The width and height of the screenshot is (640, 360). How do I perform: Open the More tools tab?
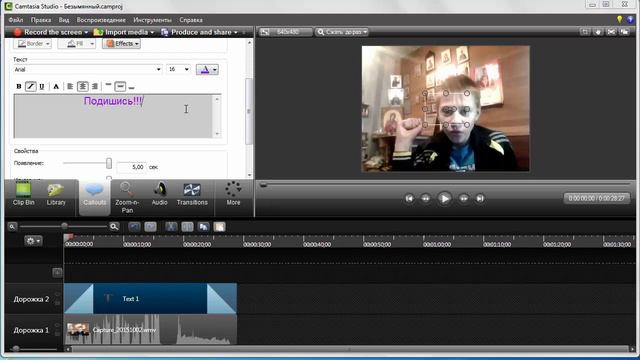[x=233, y=194]
